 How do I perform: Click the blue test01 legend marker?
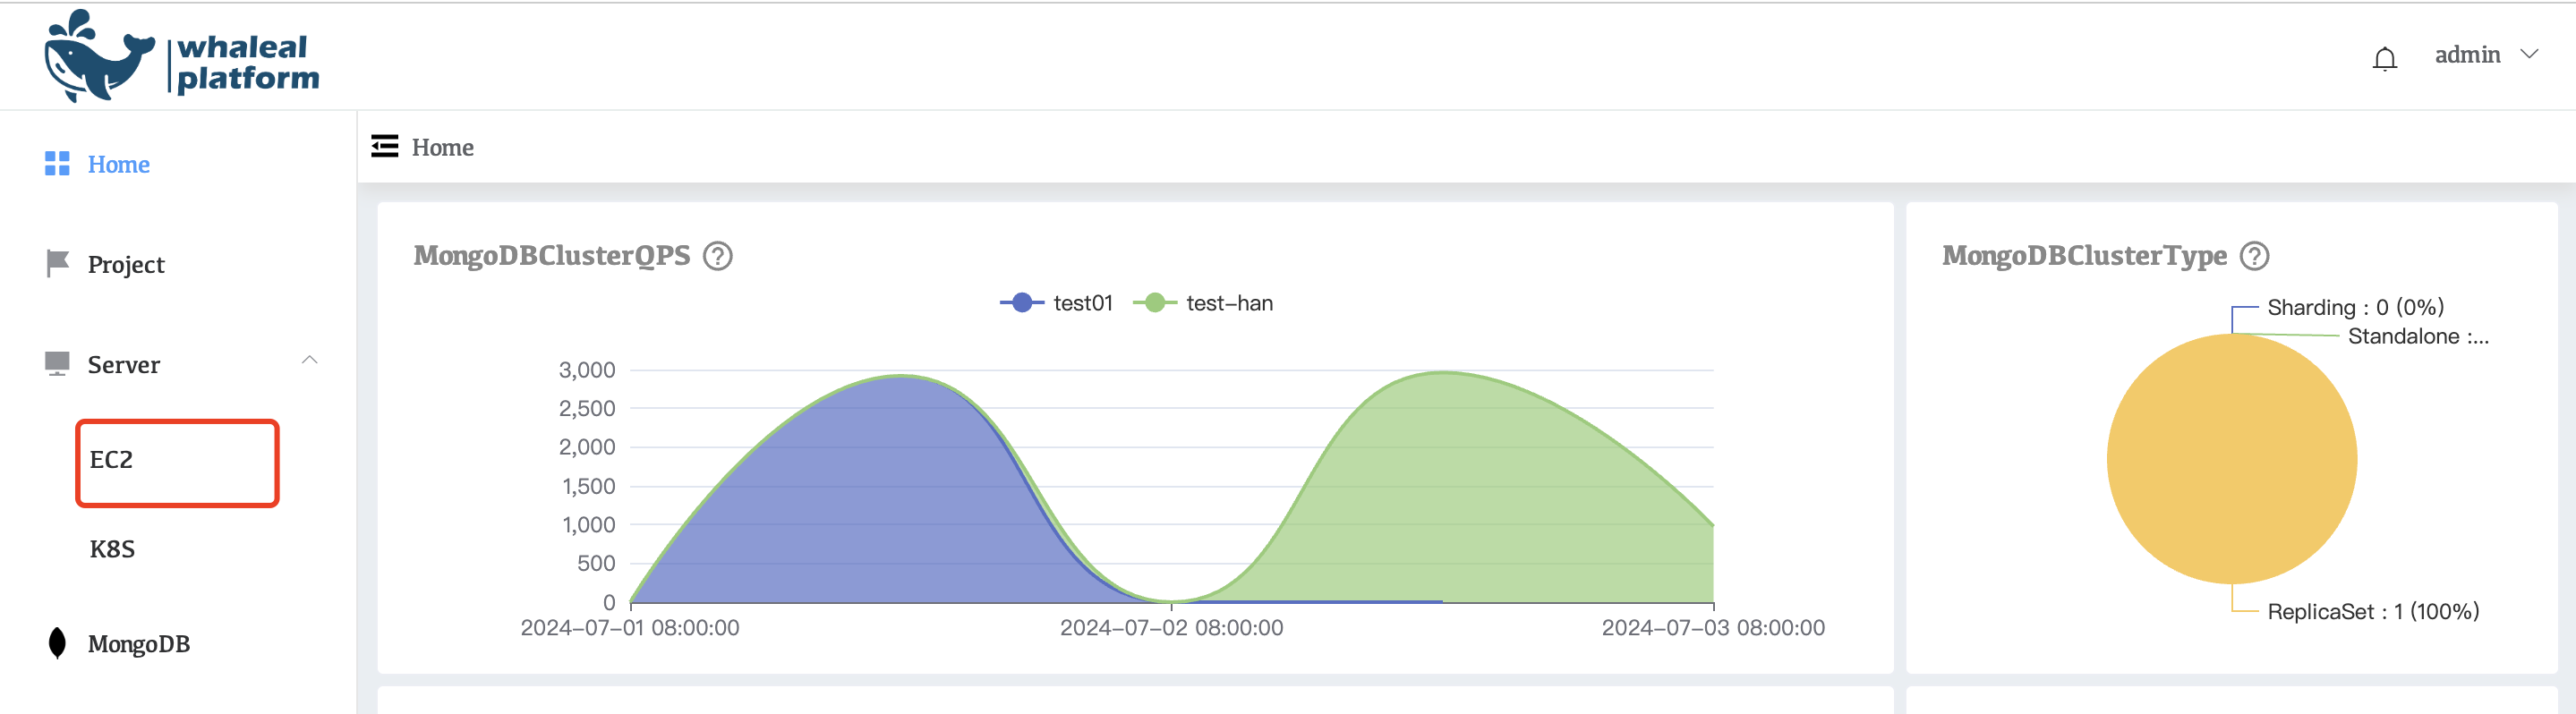[x=1022, y=303]
